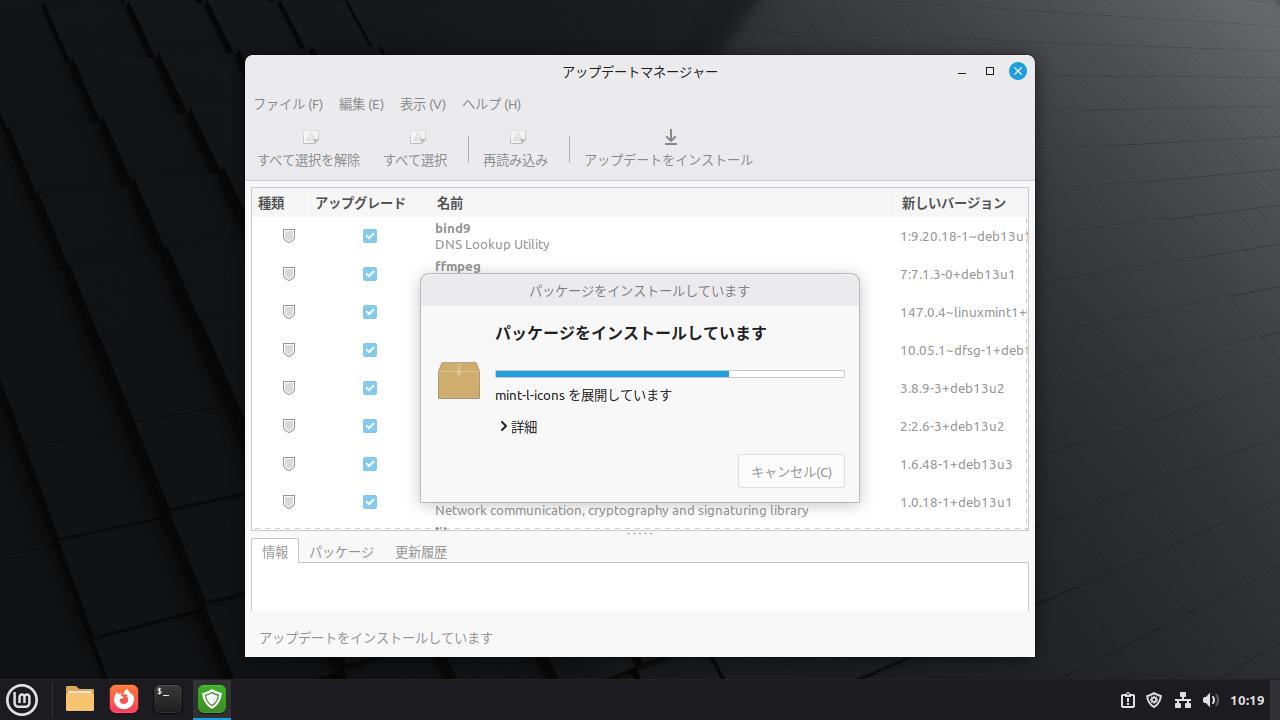
Task: Launch Firefox from the taskbar
Action: click(x=124, y=699)
